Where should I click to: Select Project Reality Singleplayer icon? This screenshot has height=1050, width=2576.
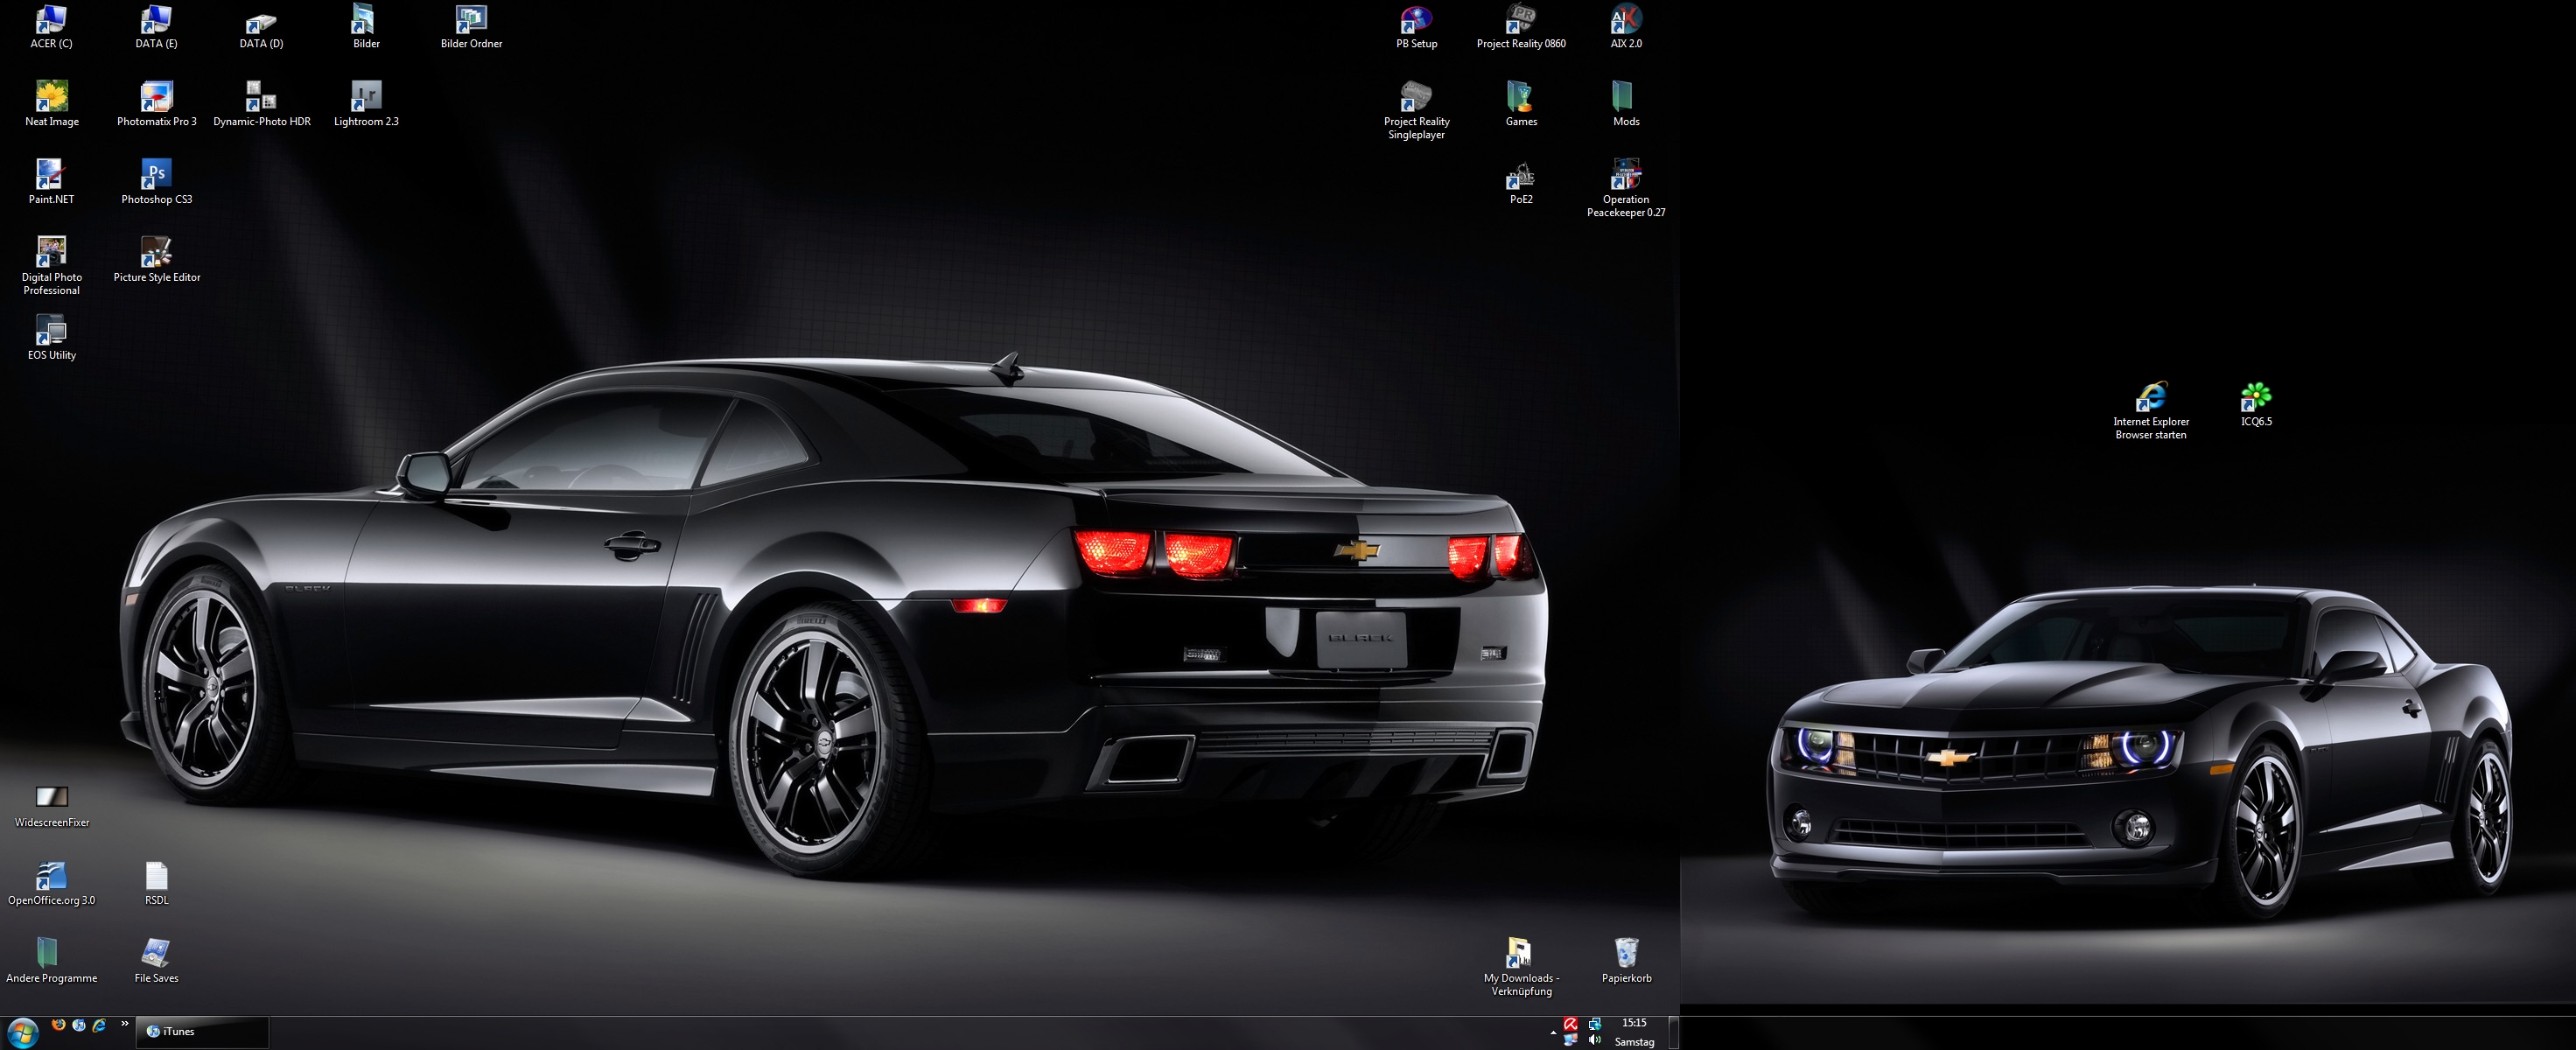click(1416, 110)
